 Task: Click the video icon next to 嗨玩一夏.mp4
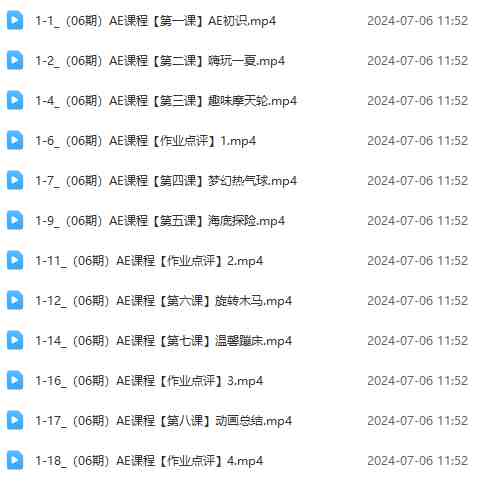tap(15, 60)
